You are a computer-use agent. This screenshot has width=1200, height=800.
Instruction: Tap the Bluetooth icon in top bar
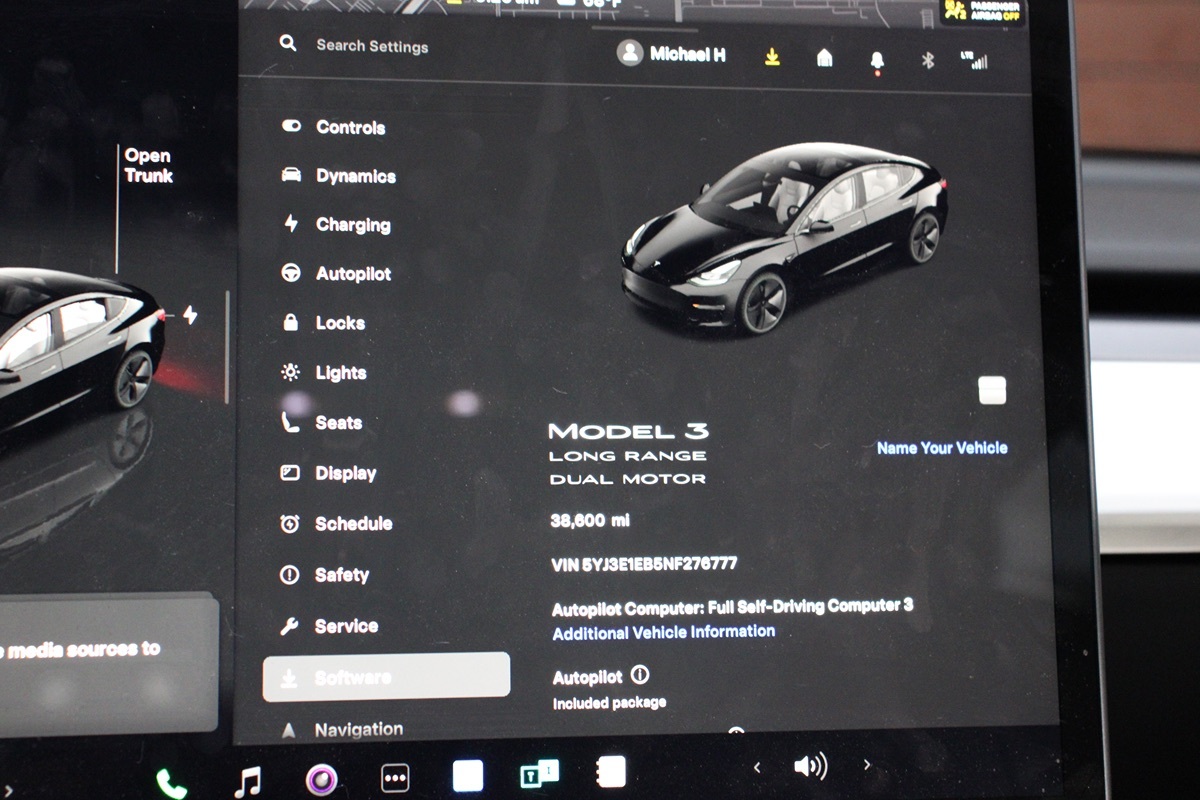[927, 60]
